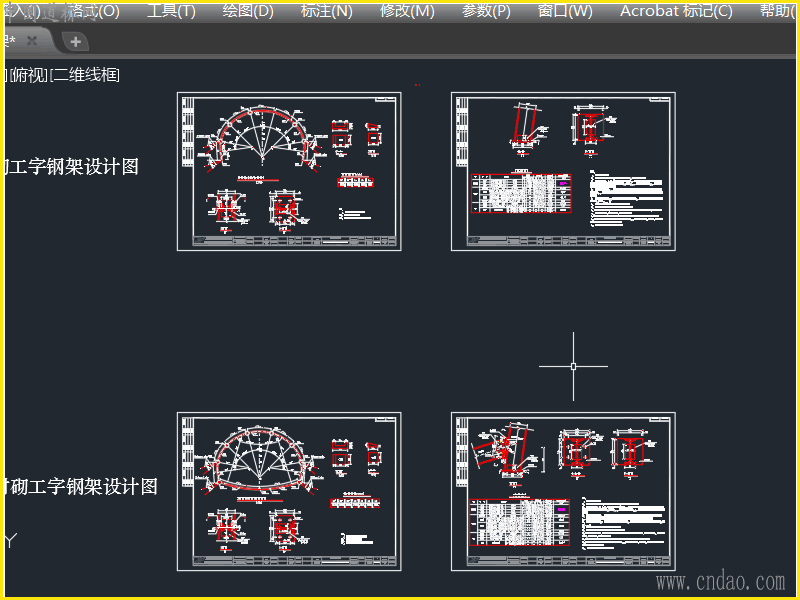Viewport: 800px width, 600px height.
Task: Open the 标注(N) menu
Action: (x=327, y=11)
